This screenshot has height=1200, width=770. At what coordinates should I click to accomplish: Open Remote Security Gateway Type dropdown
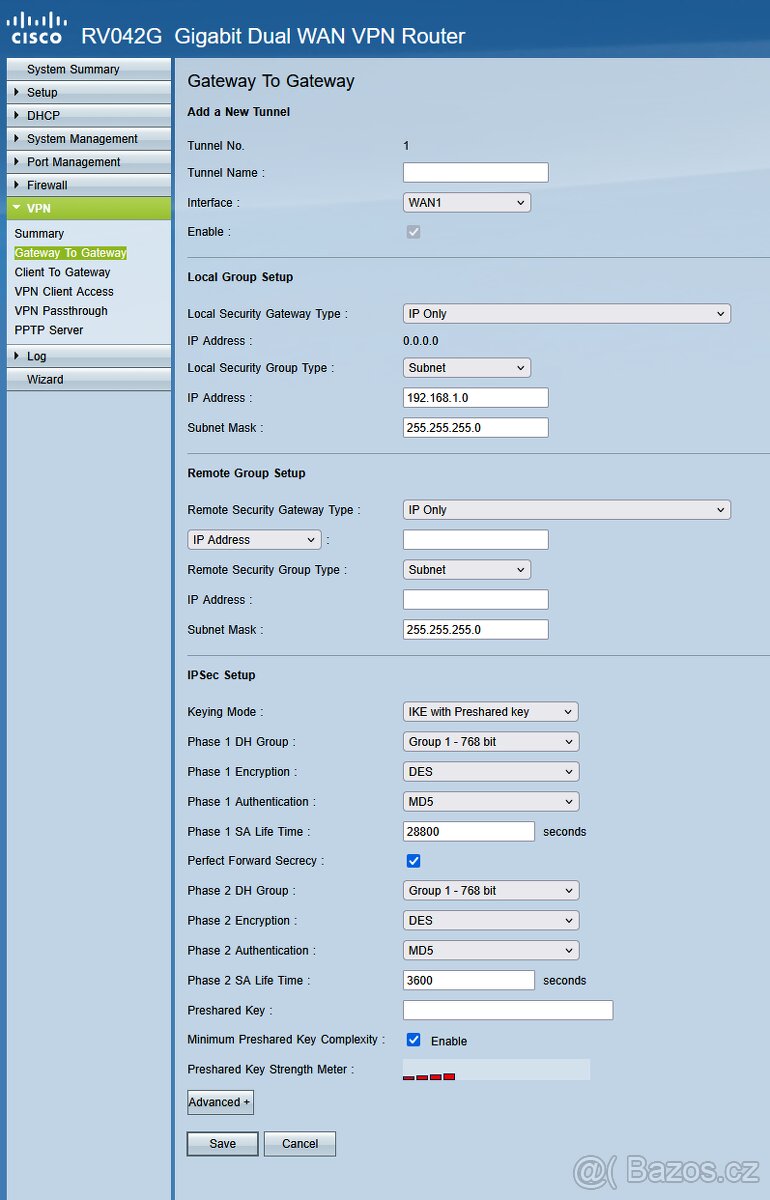coord(567,509)
